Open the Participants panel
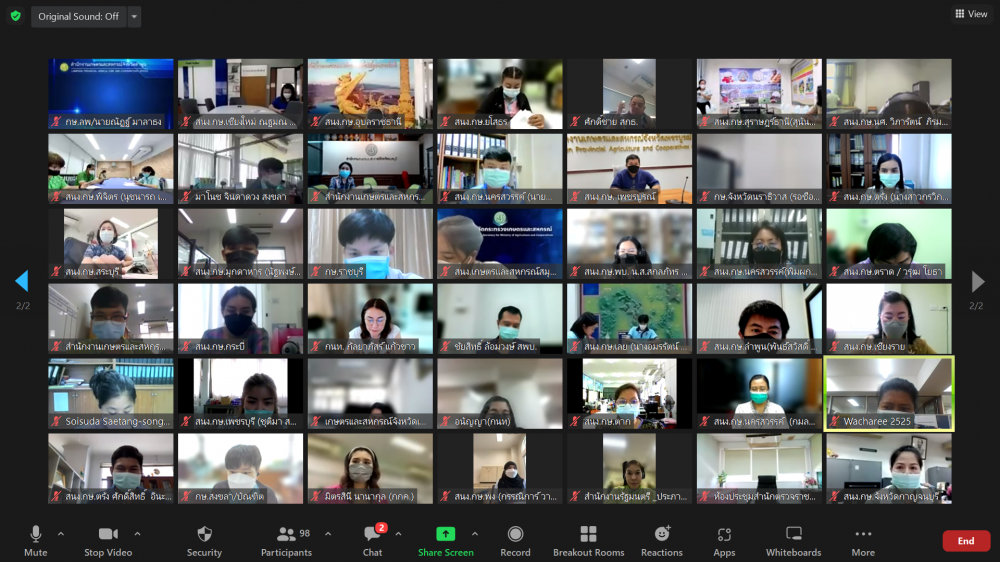 coord(287,540)
